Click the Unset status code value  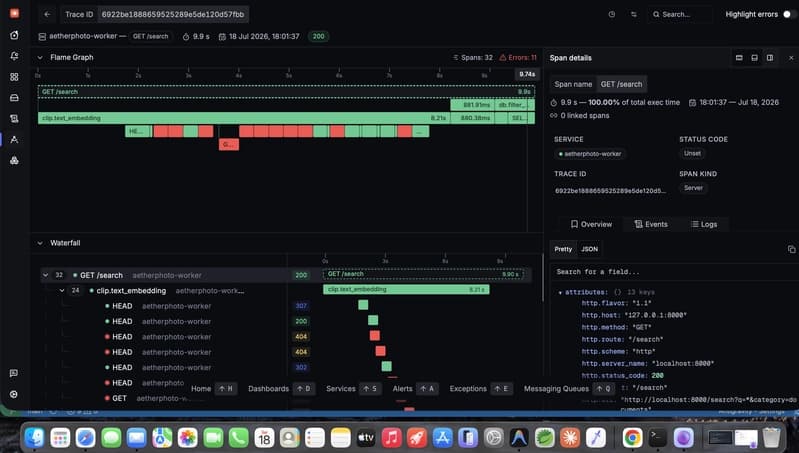coord(693,153)
